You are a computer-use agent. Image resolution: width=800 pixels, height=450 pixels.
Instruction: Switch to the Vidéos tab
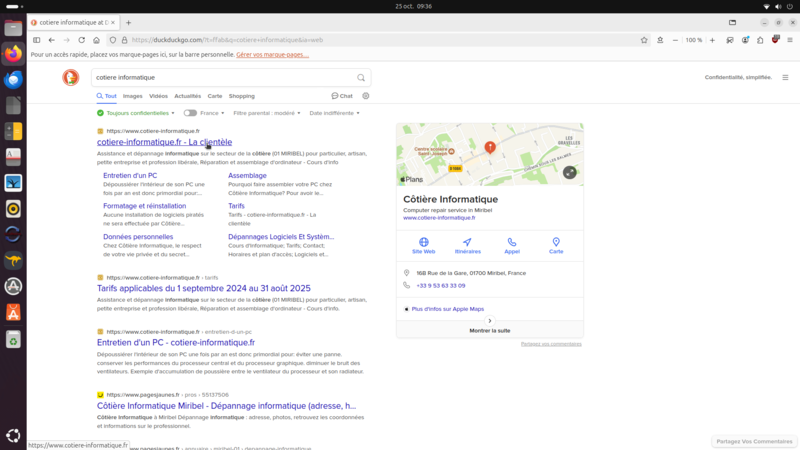[x=158, y=96]
